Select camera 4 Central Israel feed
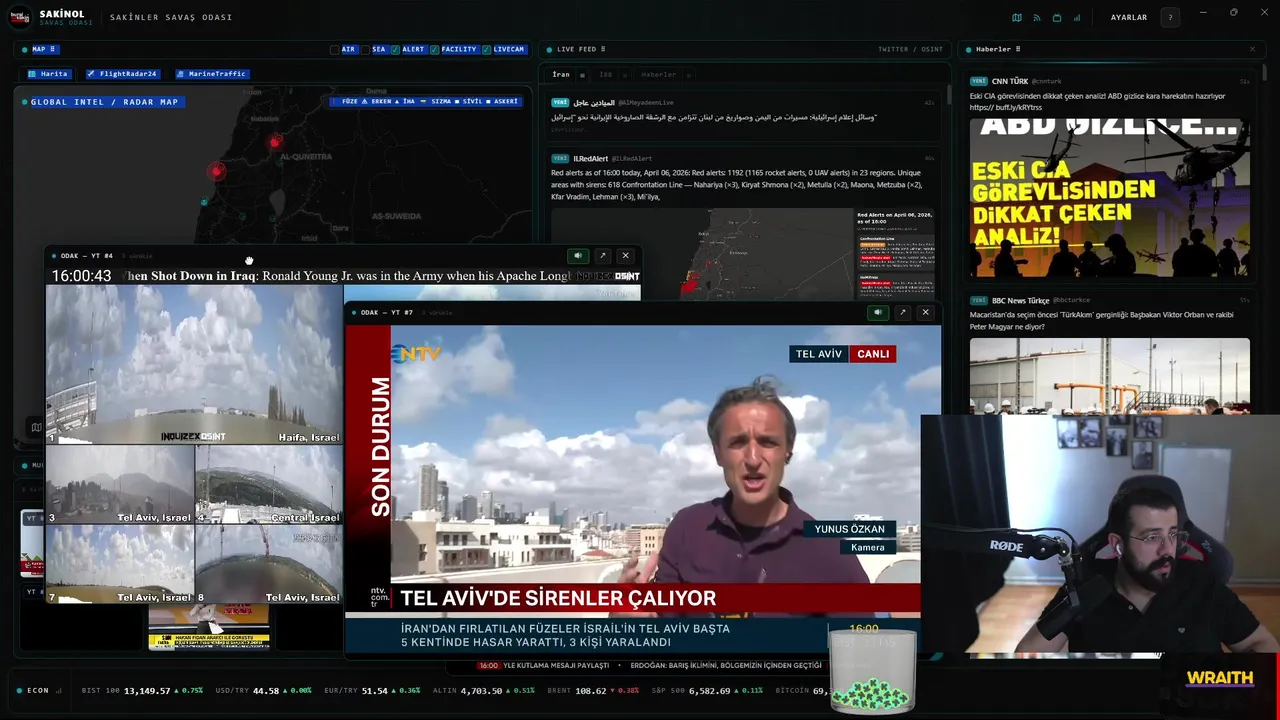The width and height of the screenshot is (1280, 720). 269,485
